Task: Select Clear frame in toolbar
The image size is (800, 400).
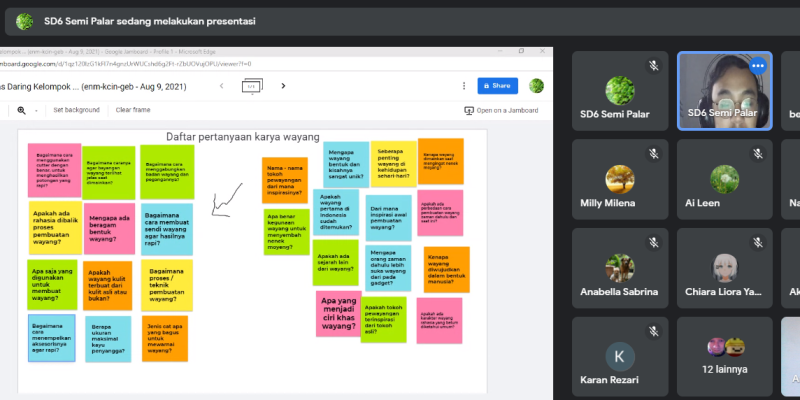Action: (x=133, y=110)
